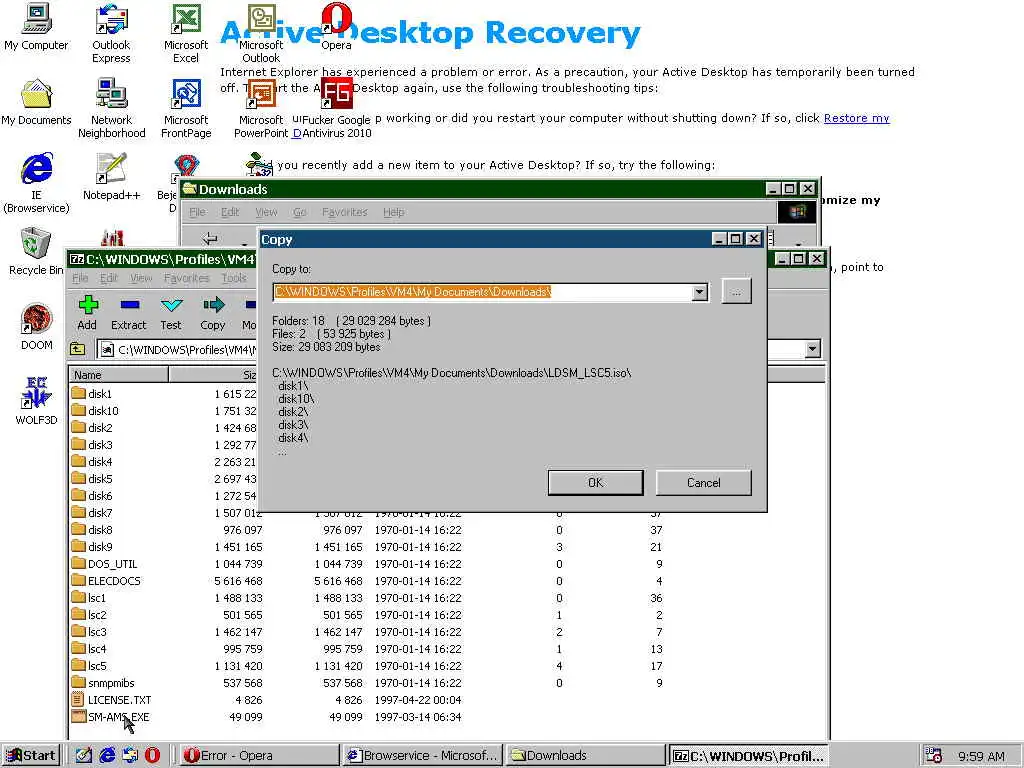Expand the 7-Zip address bar dropdown
This screenshot has width=1024, height=768.
pos(812,349)
